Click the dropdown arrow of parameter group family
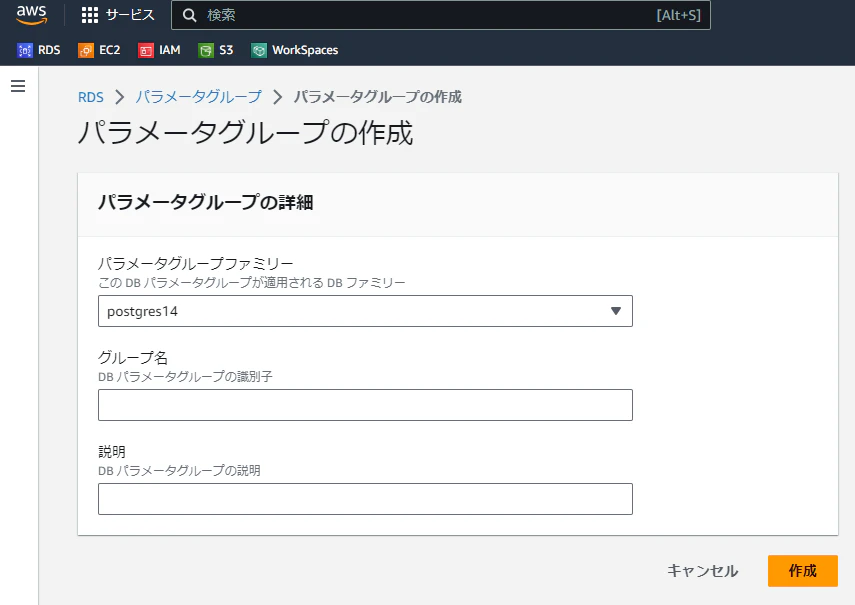Viewport: 855px width, 605px height. 616,311
